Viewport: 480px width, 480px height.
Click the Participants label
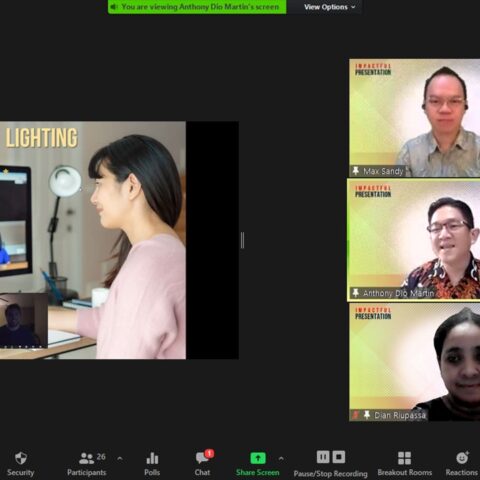[87, 473]
